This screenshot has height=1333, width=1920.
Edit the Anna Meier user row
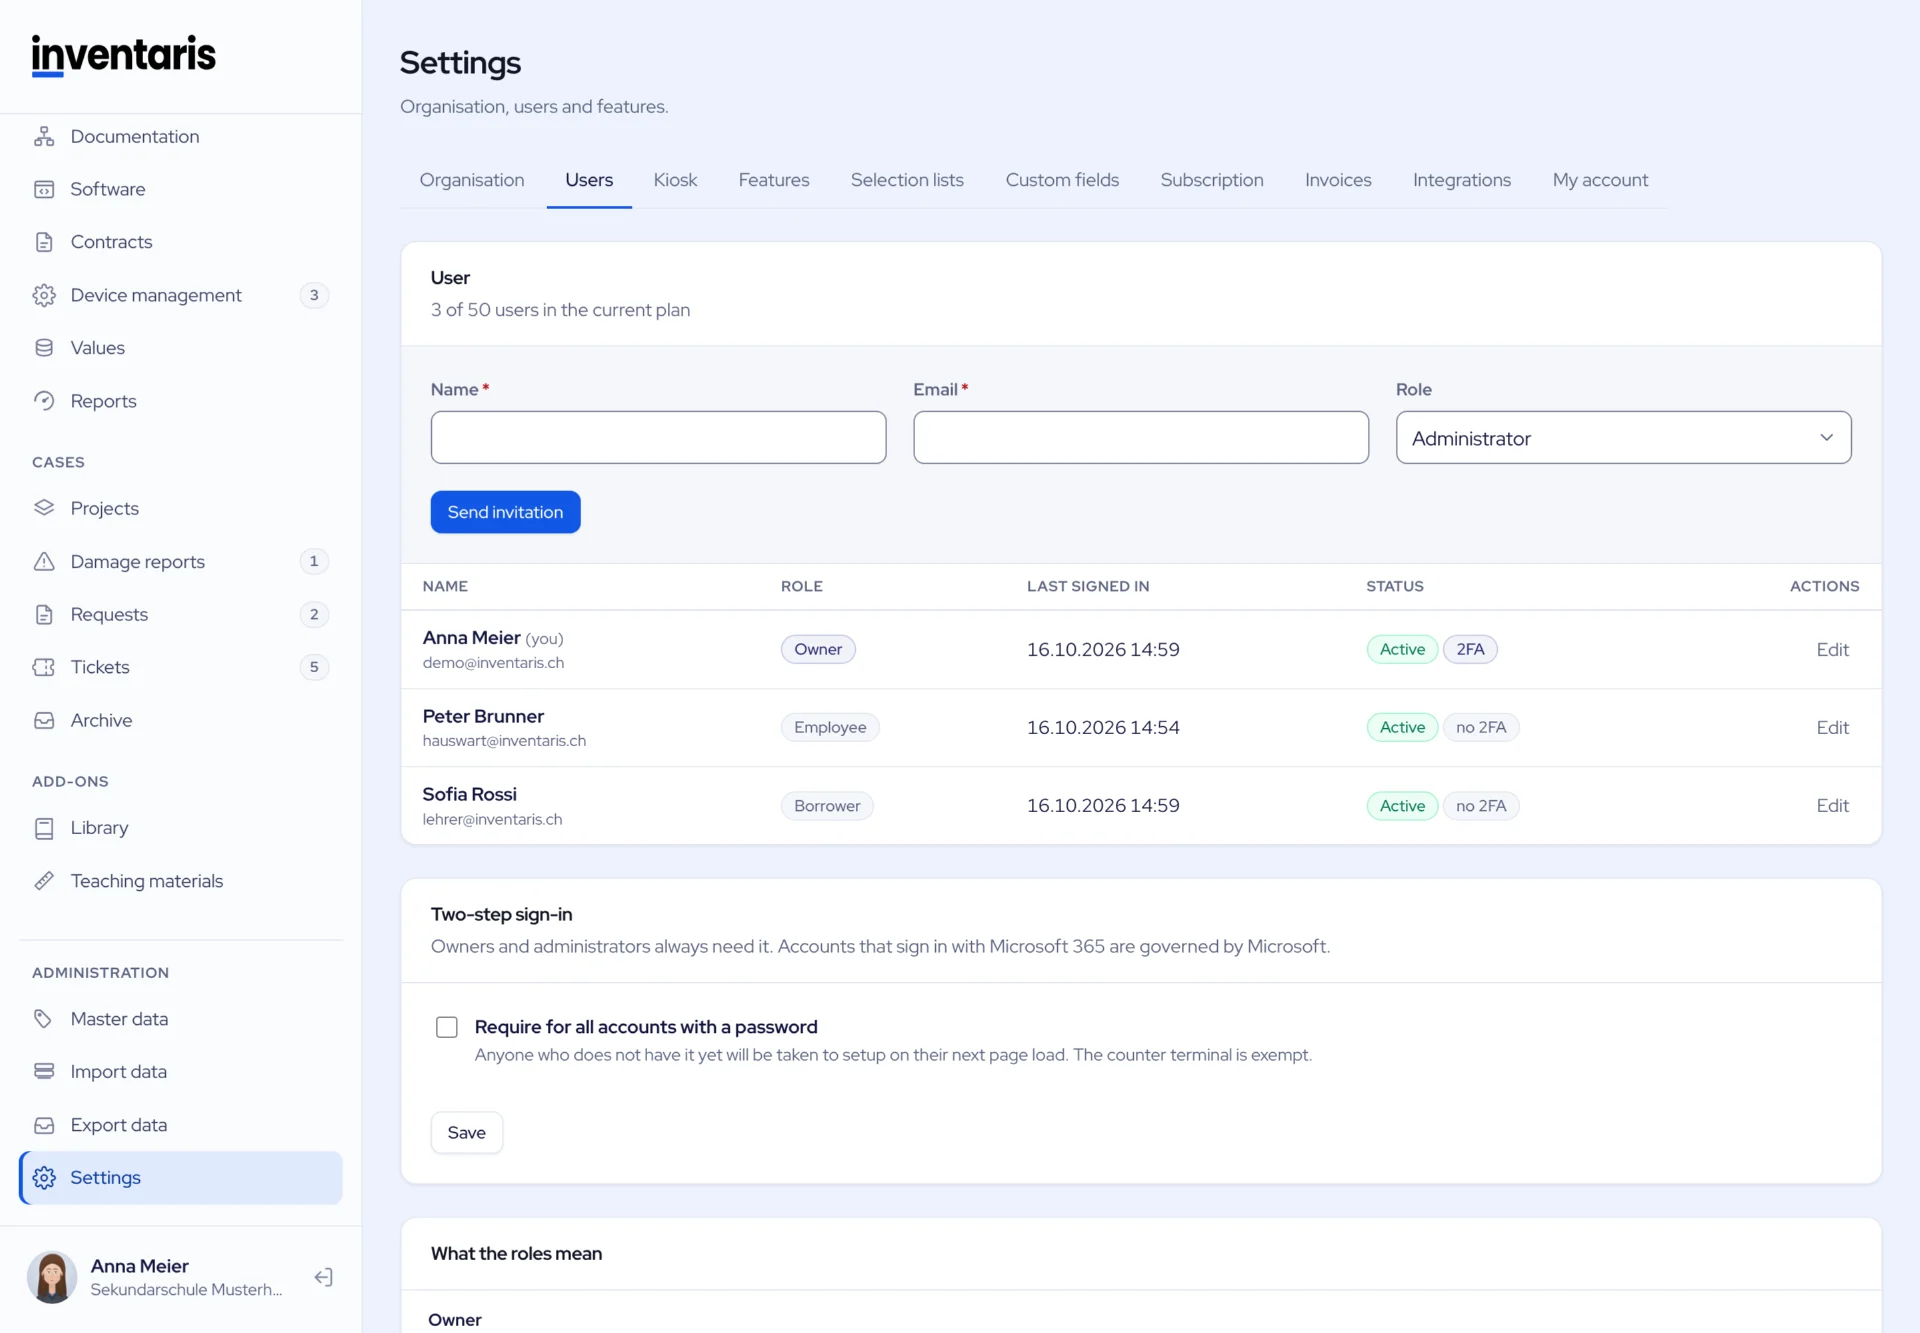coord(1832,650)
